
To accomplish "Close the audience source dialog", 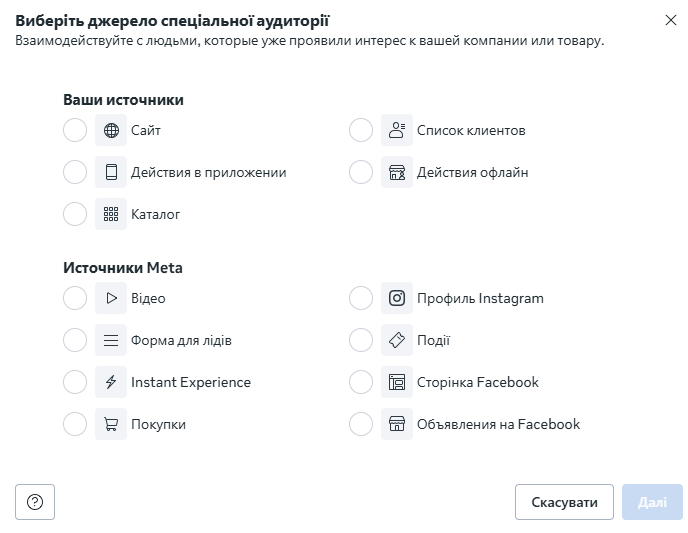I will point(670,20).
